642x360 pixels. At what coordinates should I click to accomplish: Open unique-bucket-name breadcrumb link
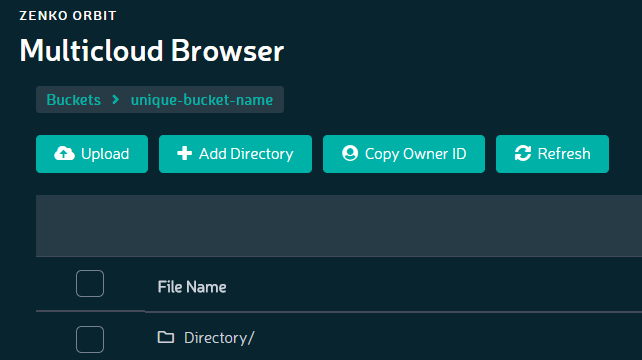[x=202, y=100]
